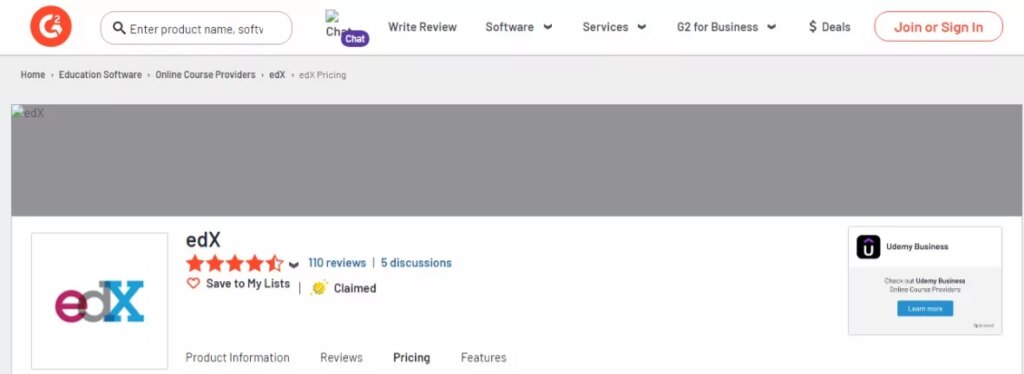This screenshot has width=1024, height=374.
Task: Click the Learn more button
Action: [x=925, y=309]
